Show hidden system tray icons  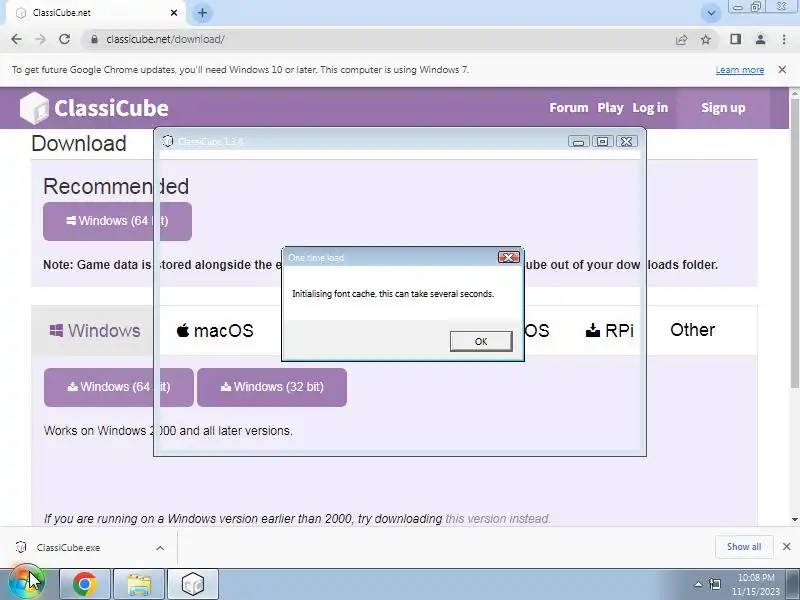(x=698, y=584)
